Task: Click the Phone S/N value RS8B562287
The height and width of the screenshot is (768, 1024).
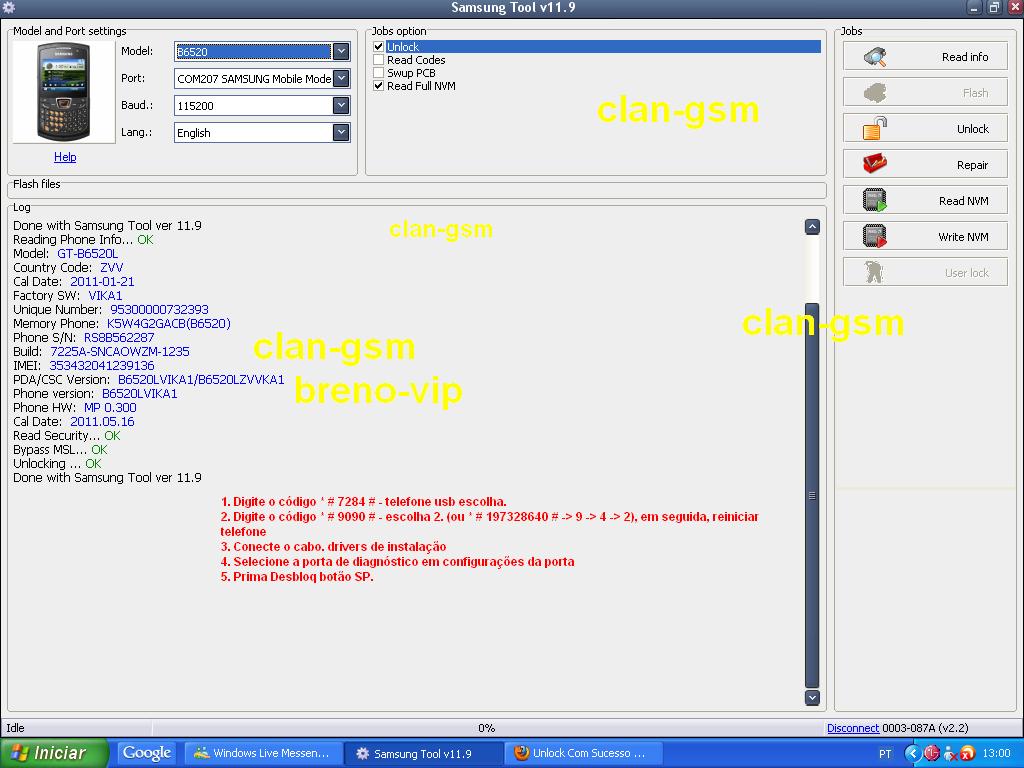Action: tap(119, 338)
